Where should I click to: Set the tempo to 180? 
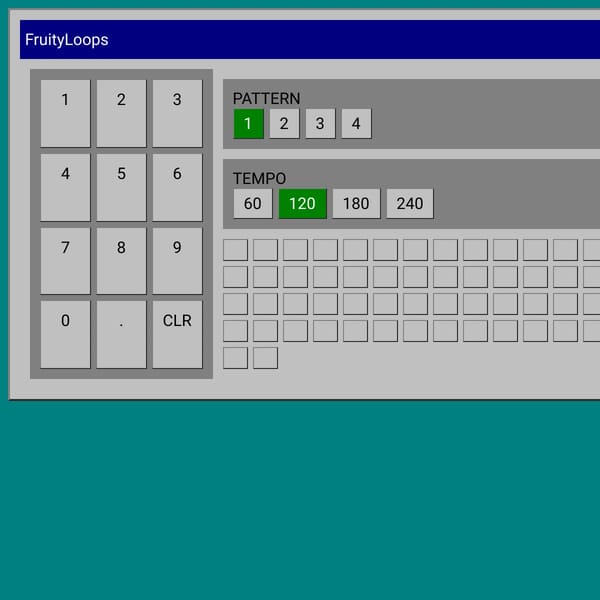click(x=356, y=204)
